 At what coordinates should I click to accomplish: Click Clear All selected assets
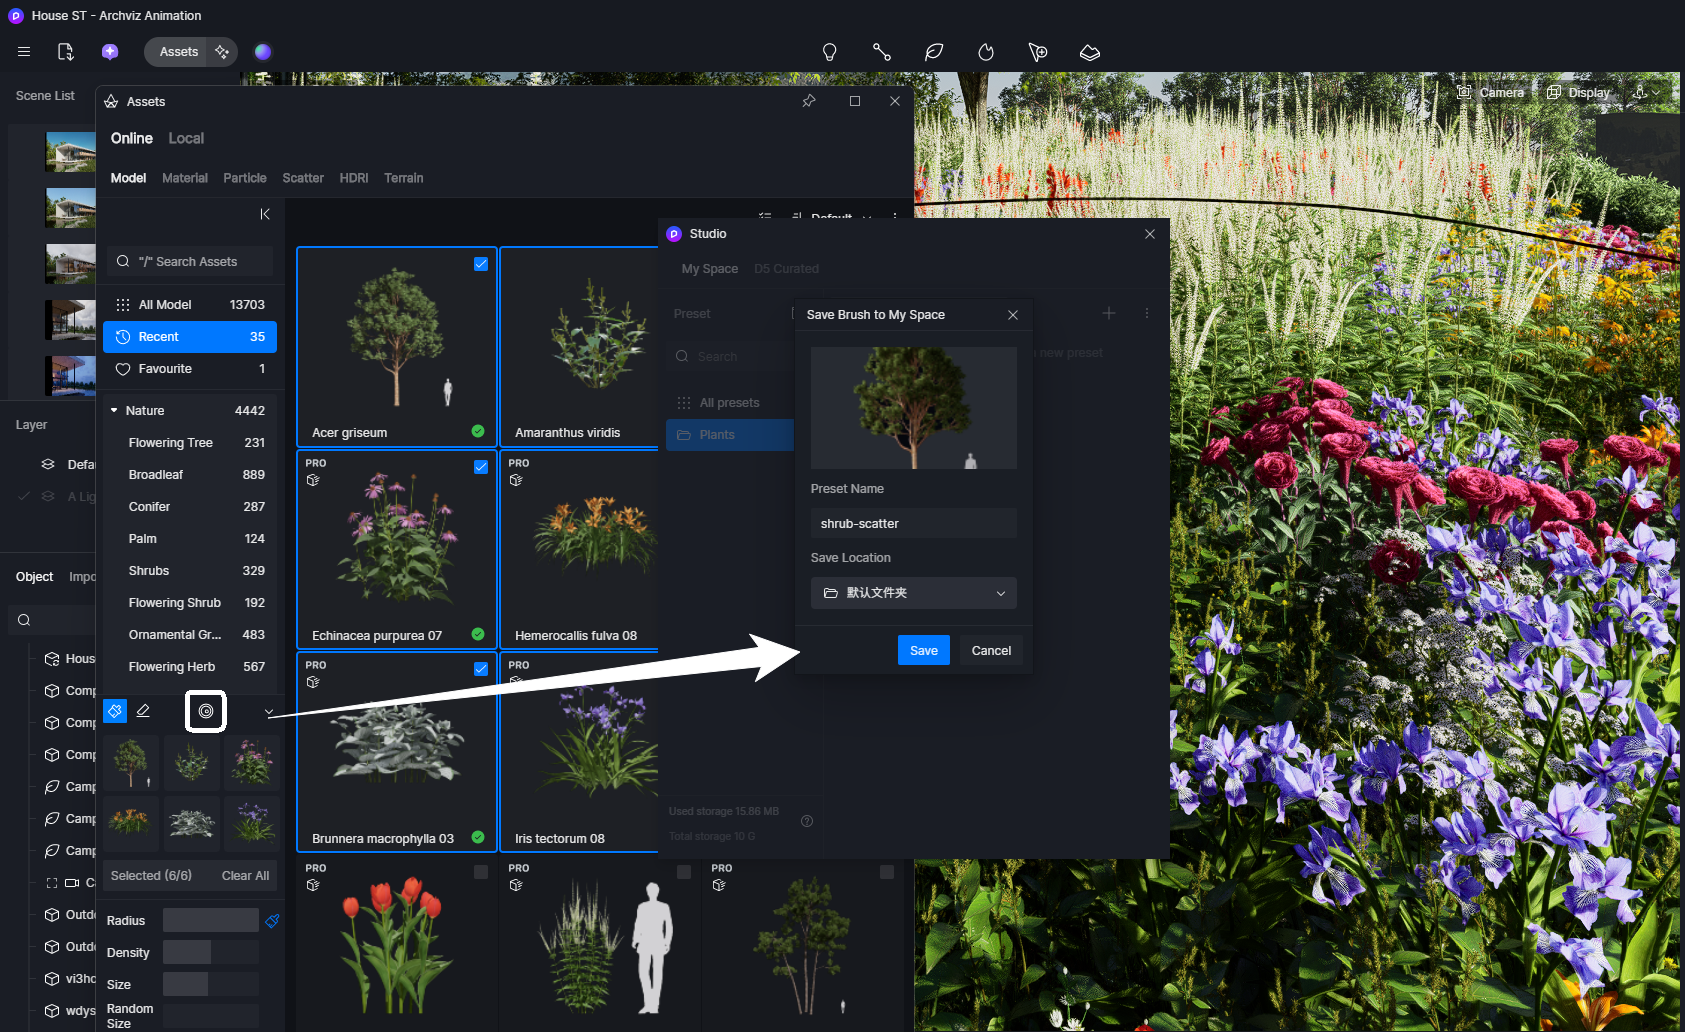coord(245,876)
